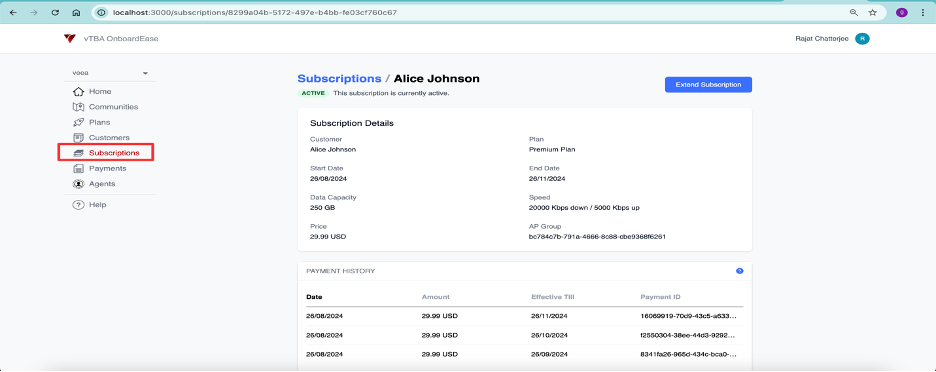This screenshot has width=936, height=372.
Task: Click the Effective Till 26/09/2024 cell
Action: click(x=549, y=354)
